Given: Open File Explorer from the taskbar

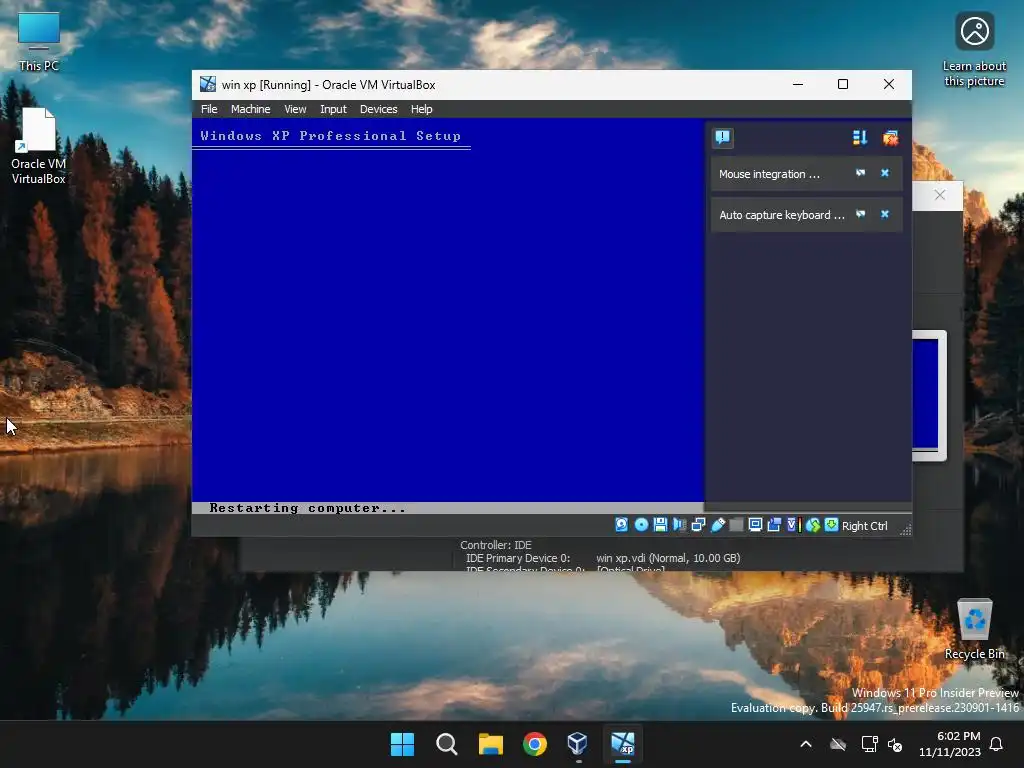Looking at the screenshot, I should coord(490,744).
